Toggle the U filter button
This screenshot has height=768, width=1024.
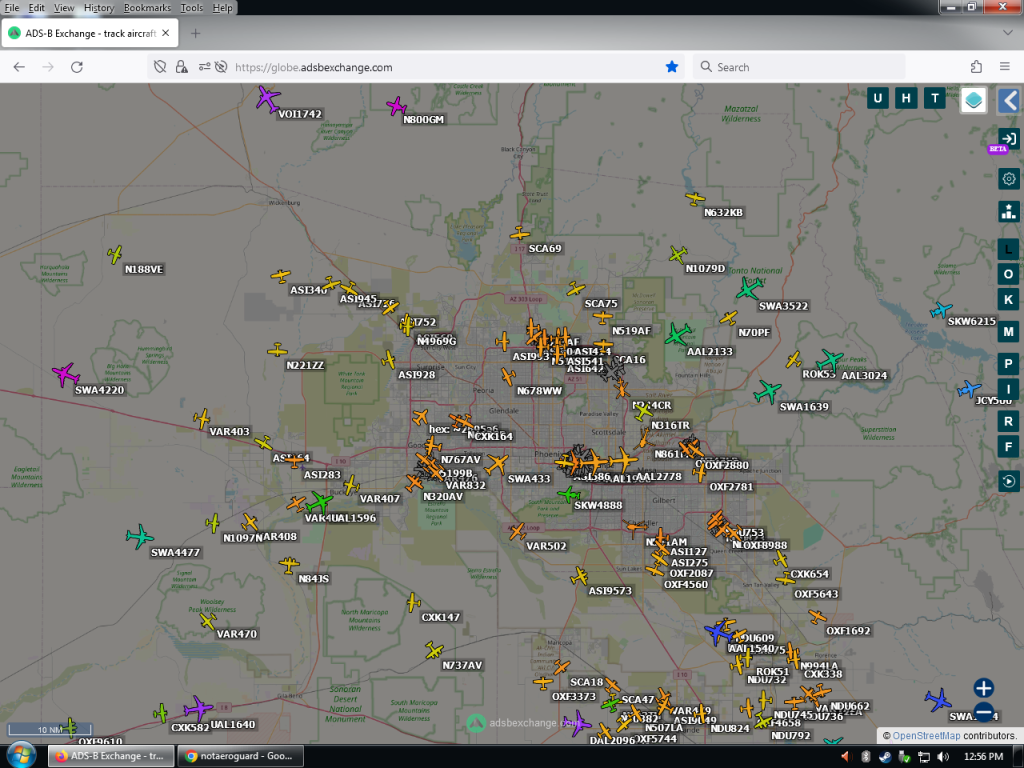[x=877, y=99]
